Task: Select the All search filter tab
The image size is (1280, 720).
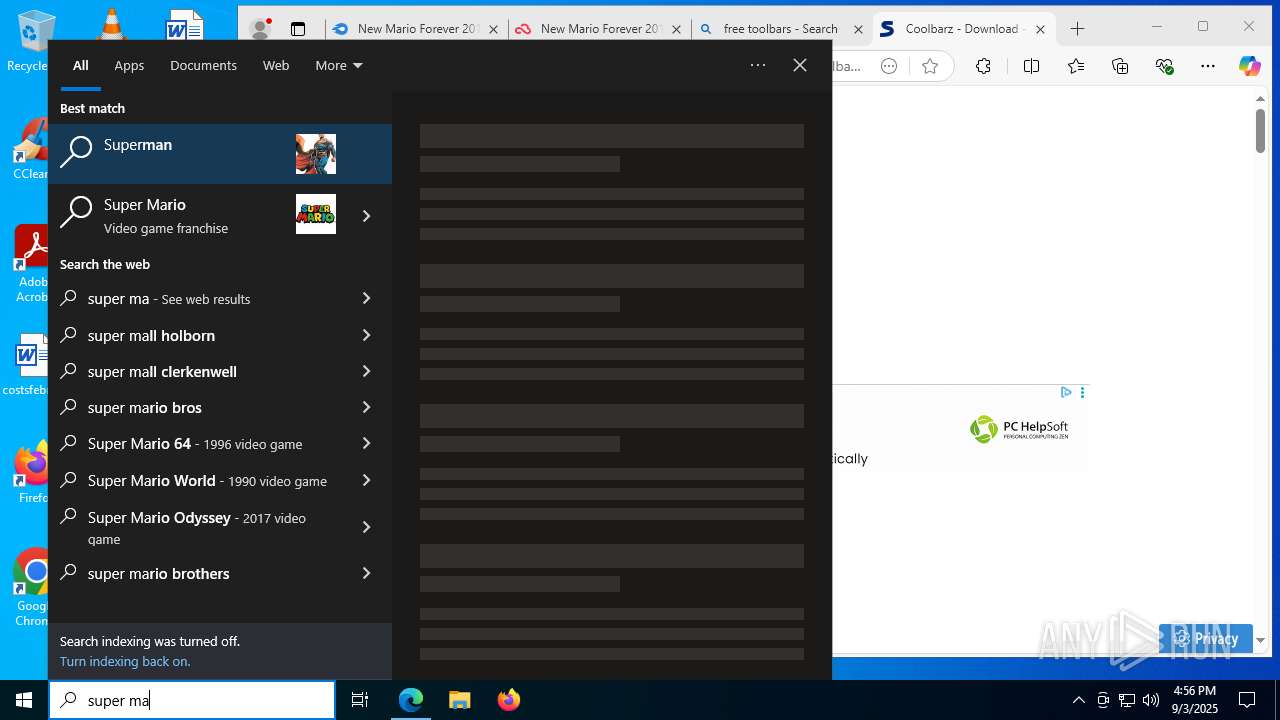Action: tap(81, 65)
